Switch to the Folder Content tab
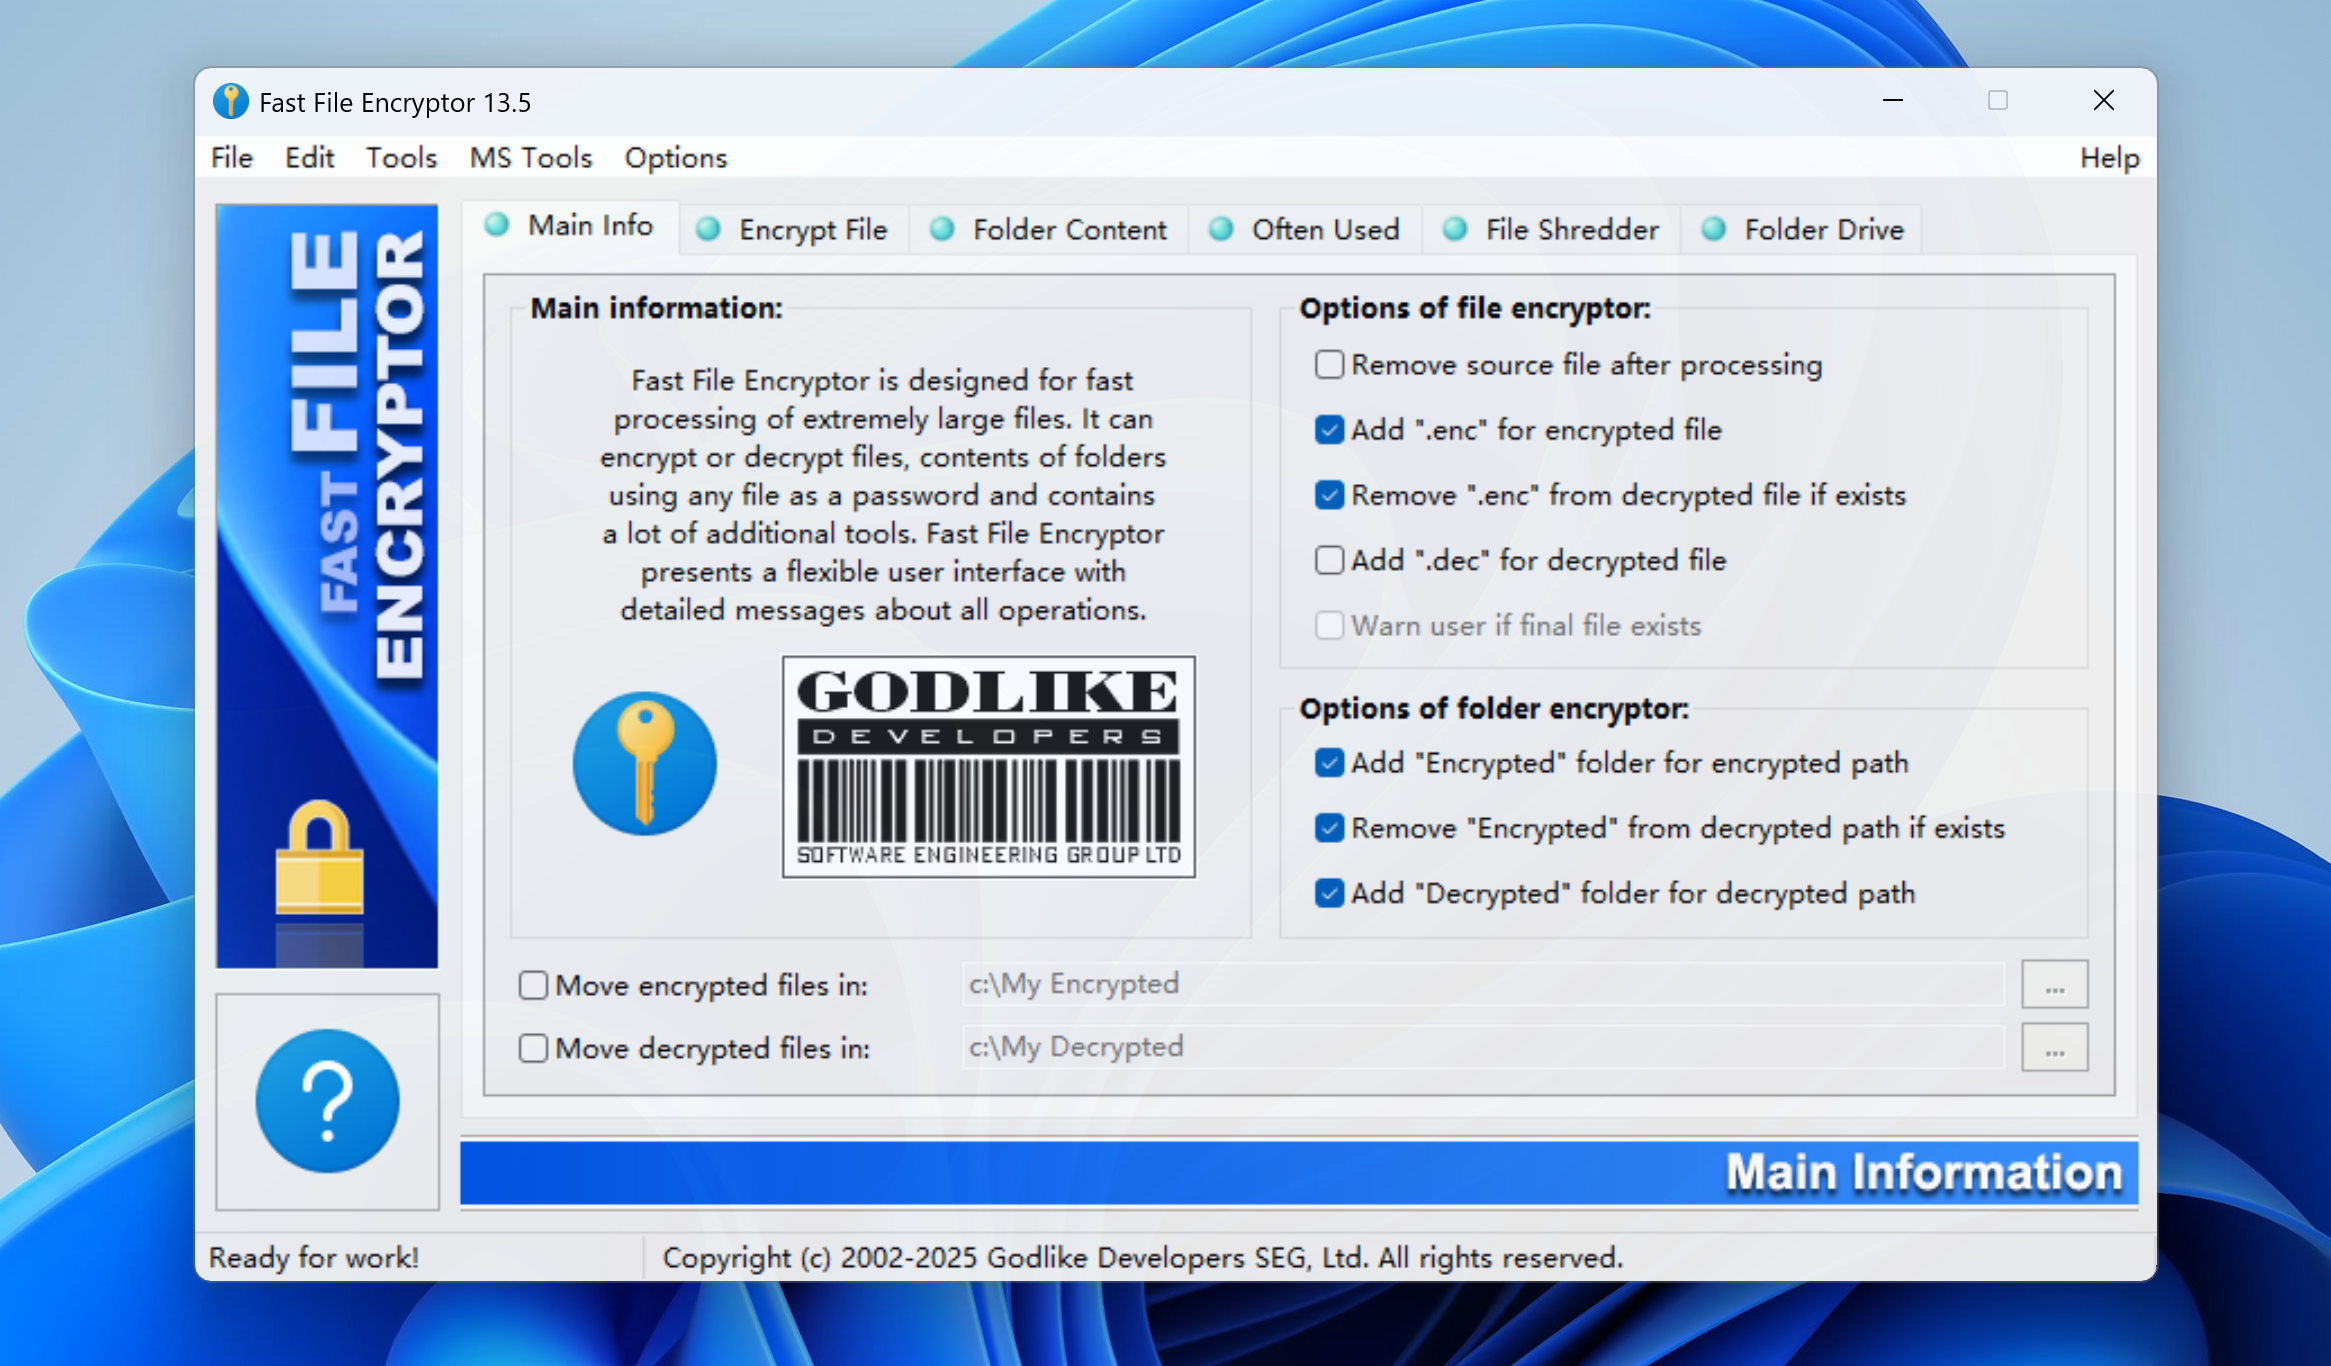The width and height of the screenshot is (2331, 1366). 1049,230
